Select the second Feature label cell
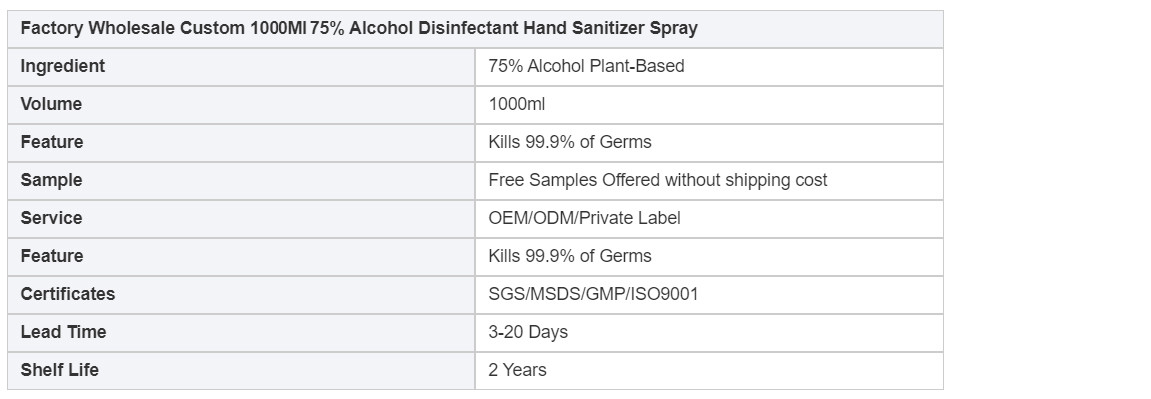The width and height of the screenshot is (1151, 399). tap(242, 257)
